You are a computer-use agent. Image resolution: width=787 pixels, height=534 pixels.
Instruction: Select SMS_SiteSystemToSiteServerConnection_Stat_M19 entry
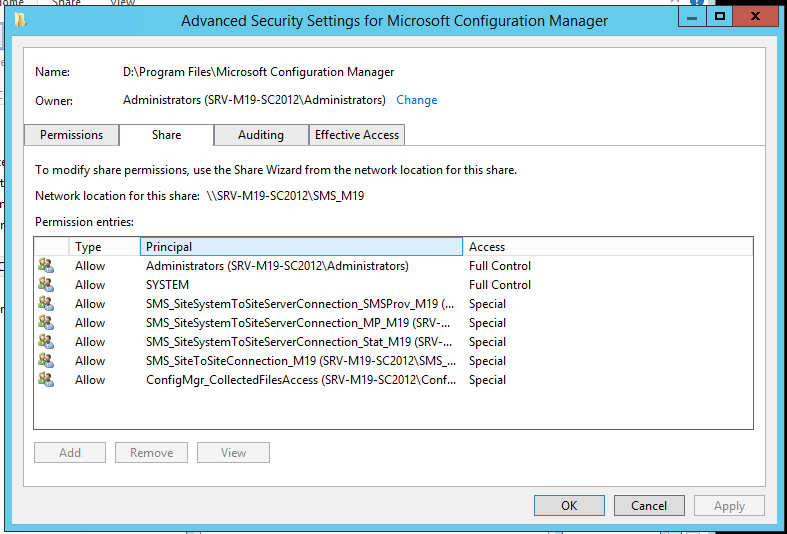[x=394, y=342]
